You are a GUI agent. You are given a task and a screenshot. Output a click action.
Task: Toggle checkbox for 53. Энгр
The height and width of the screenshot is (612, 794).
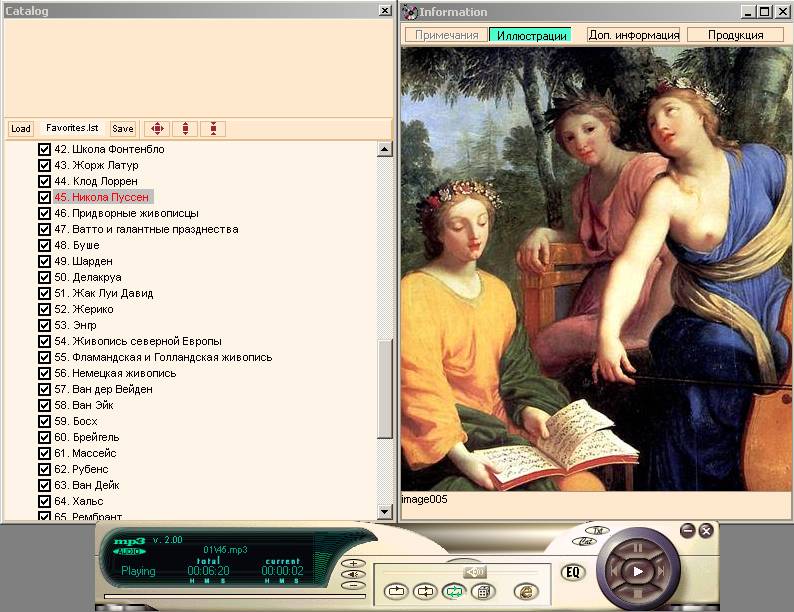[45, 325]
